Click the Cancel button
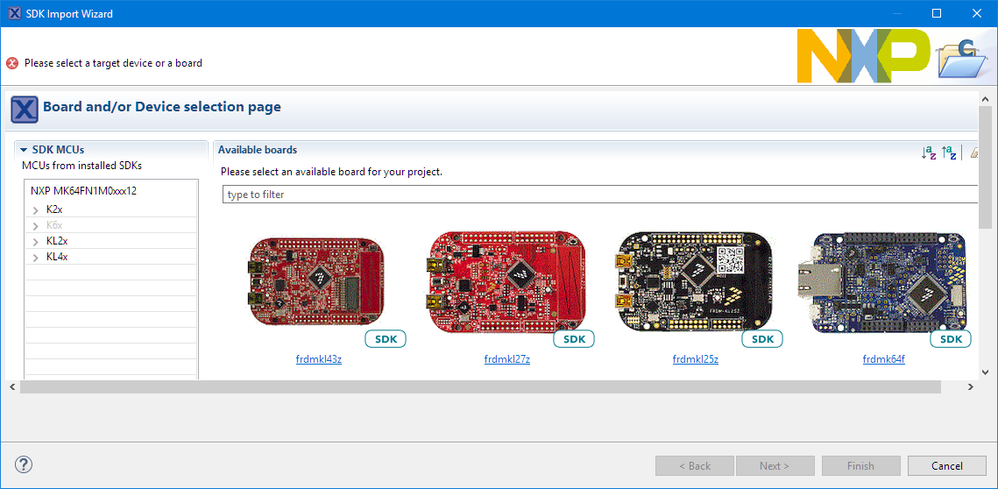This screenshot has width=998, height=489. pos(946,466)
